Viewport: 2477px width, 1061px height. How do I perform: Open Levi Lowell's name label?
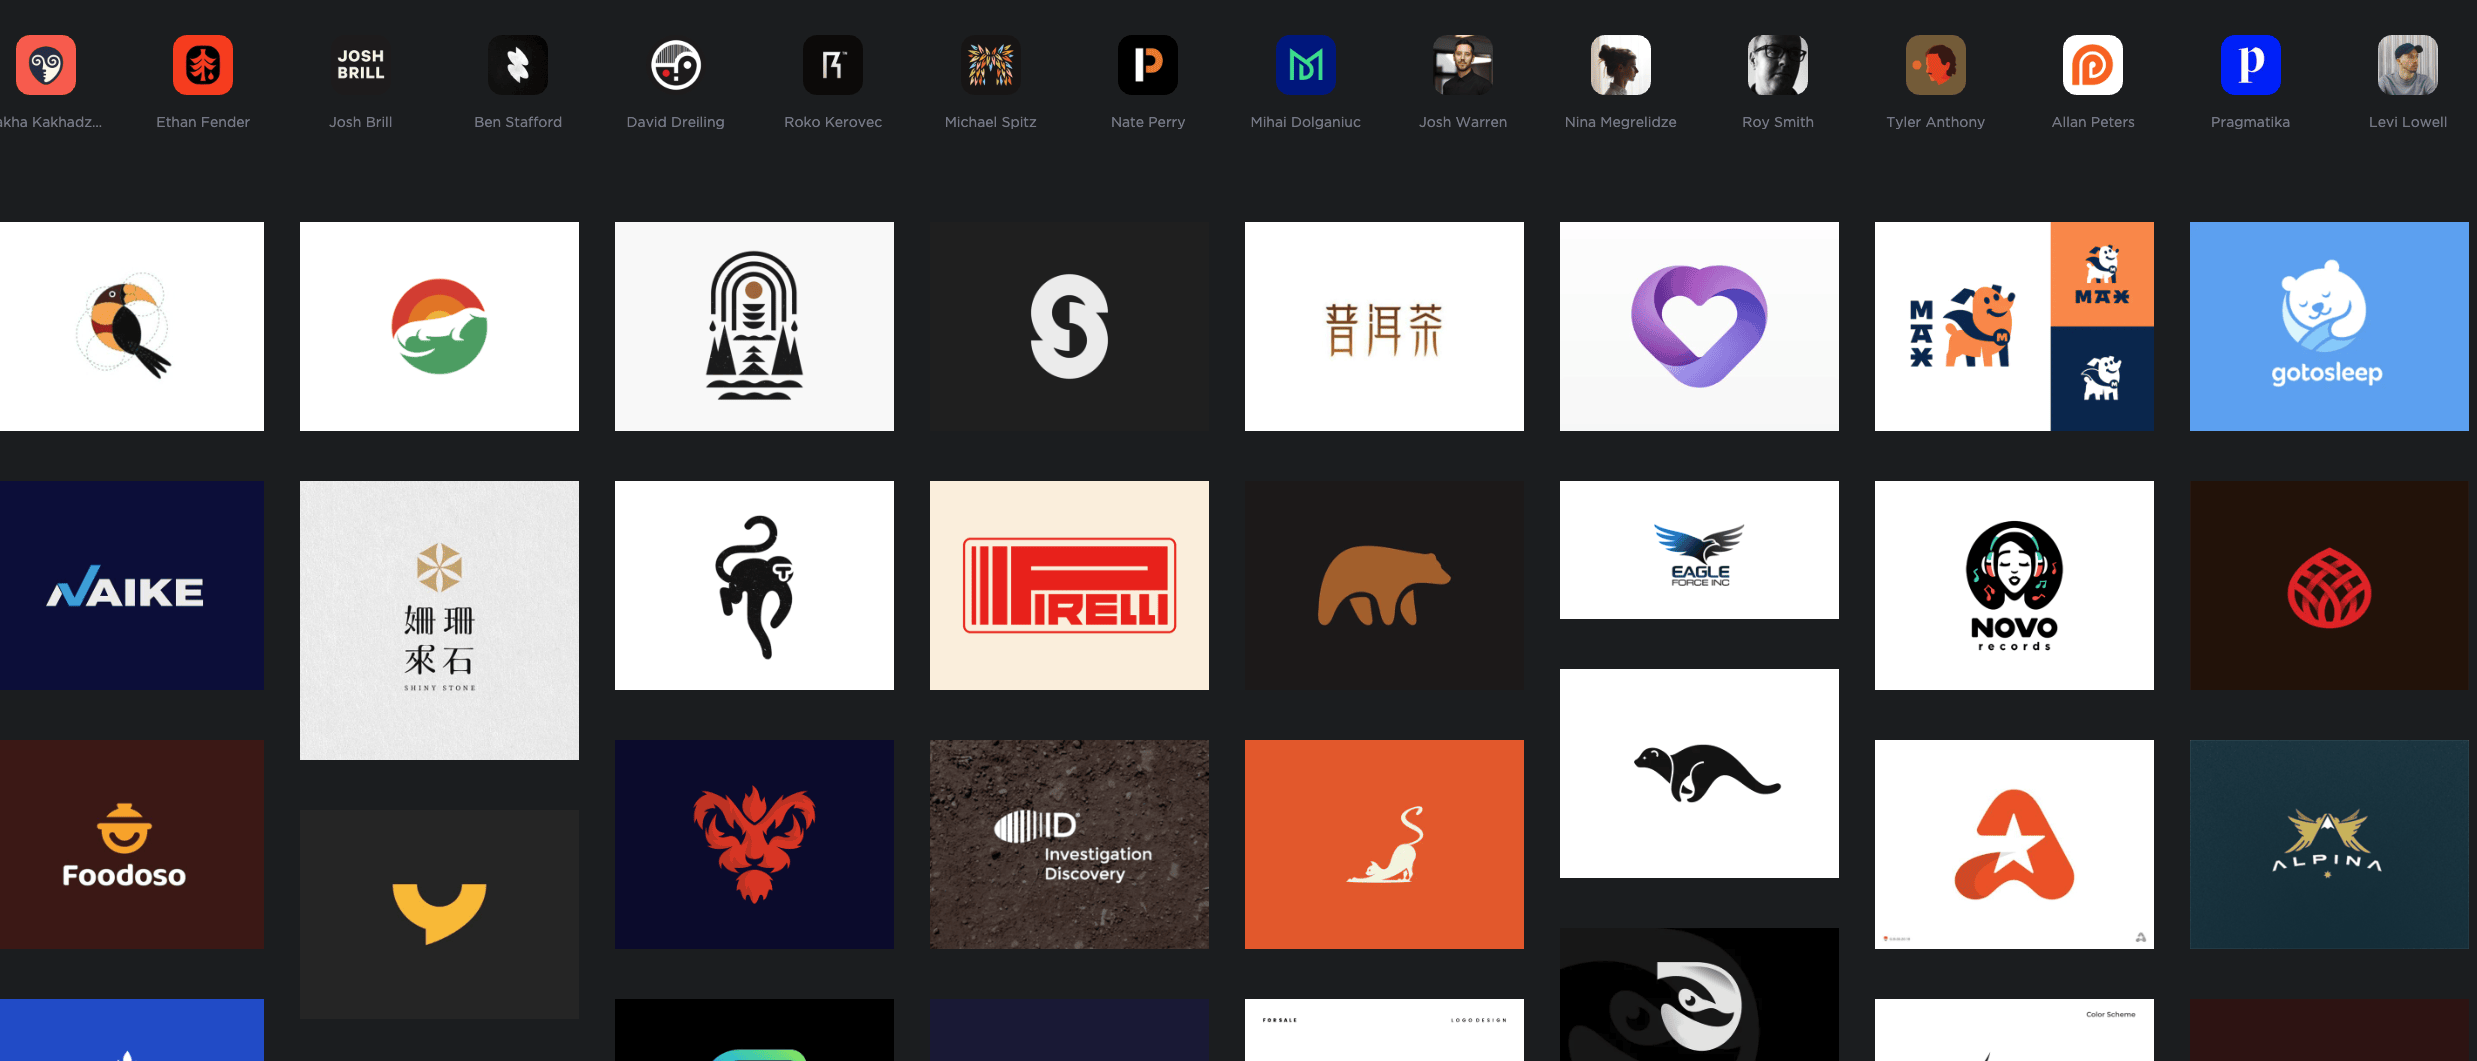2408,122
